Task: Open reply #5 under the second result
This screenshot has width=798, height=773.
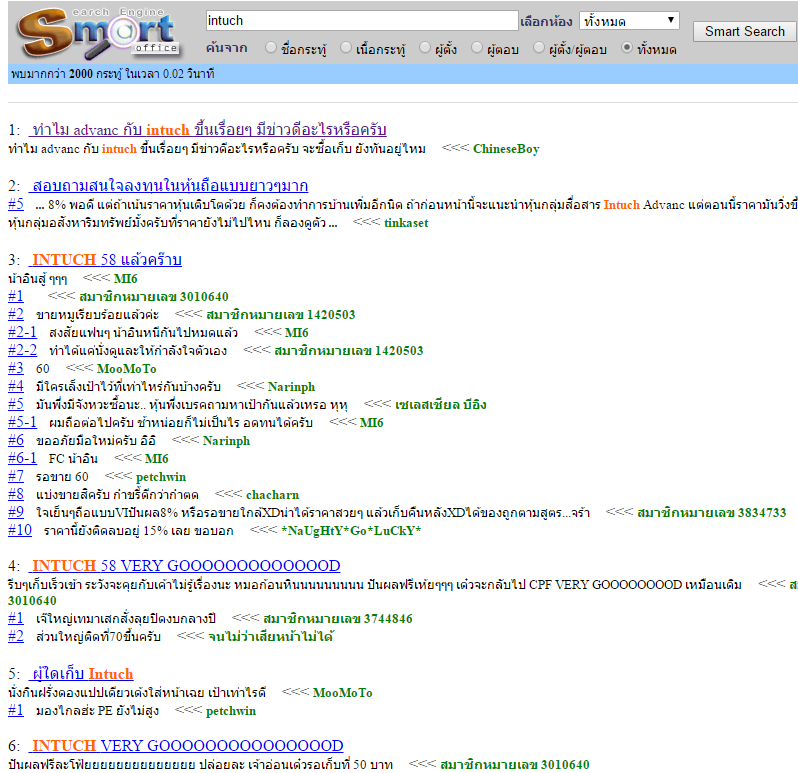Action: (15, 204)
